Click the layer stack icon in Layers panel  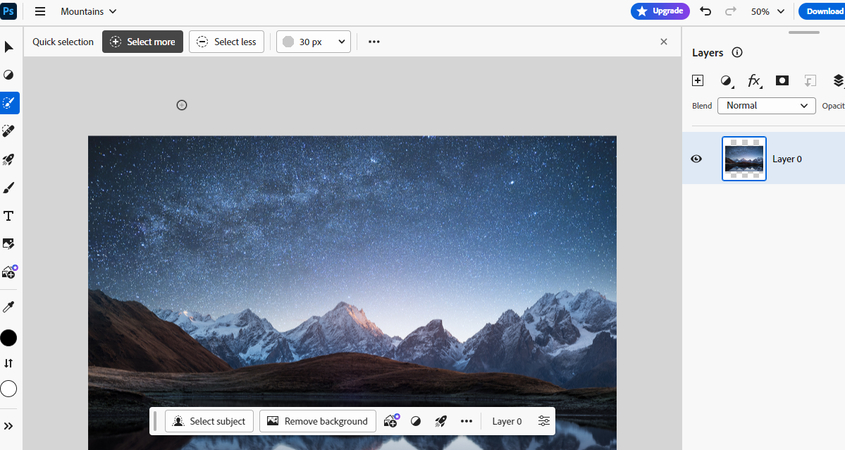tap(838, 80)
